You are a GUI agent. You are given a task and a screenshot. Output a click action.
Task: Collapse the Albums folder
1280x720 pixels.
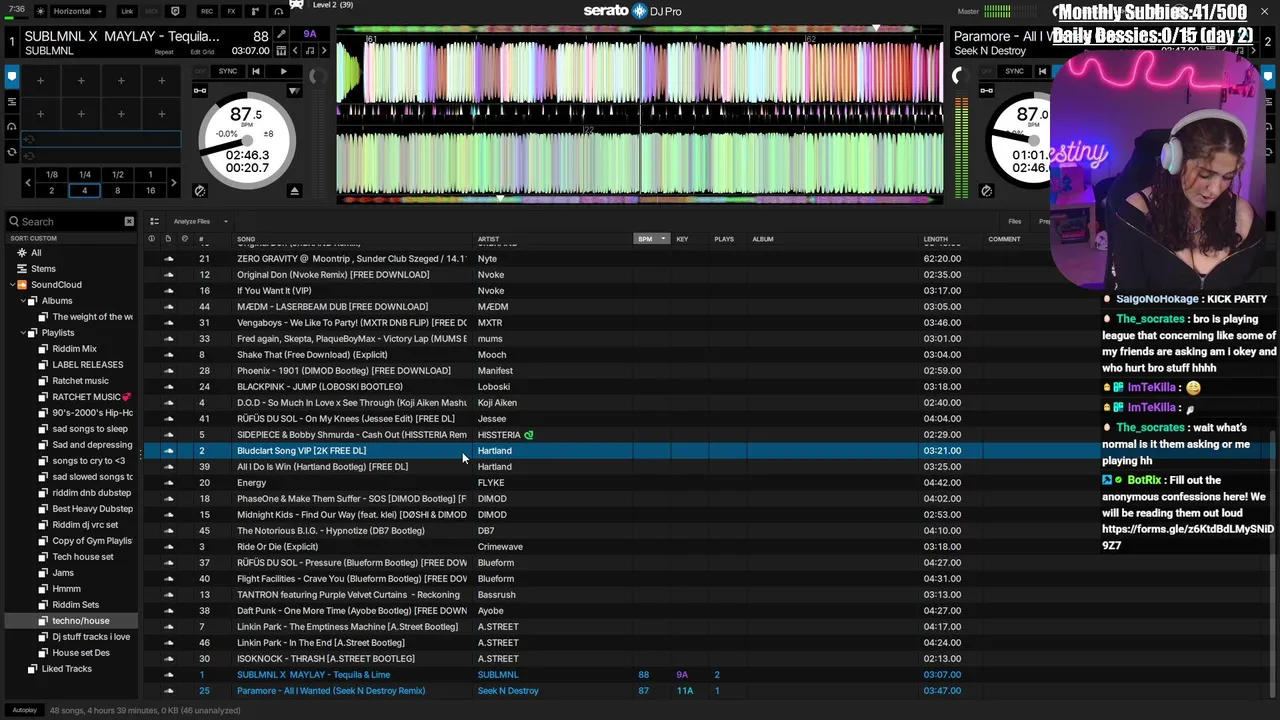(x=22, y=301)
